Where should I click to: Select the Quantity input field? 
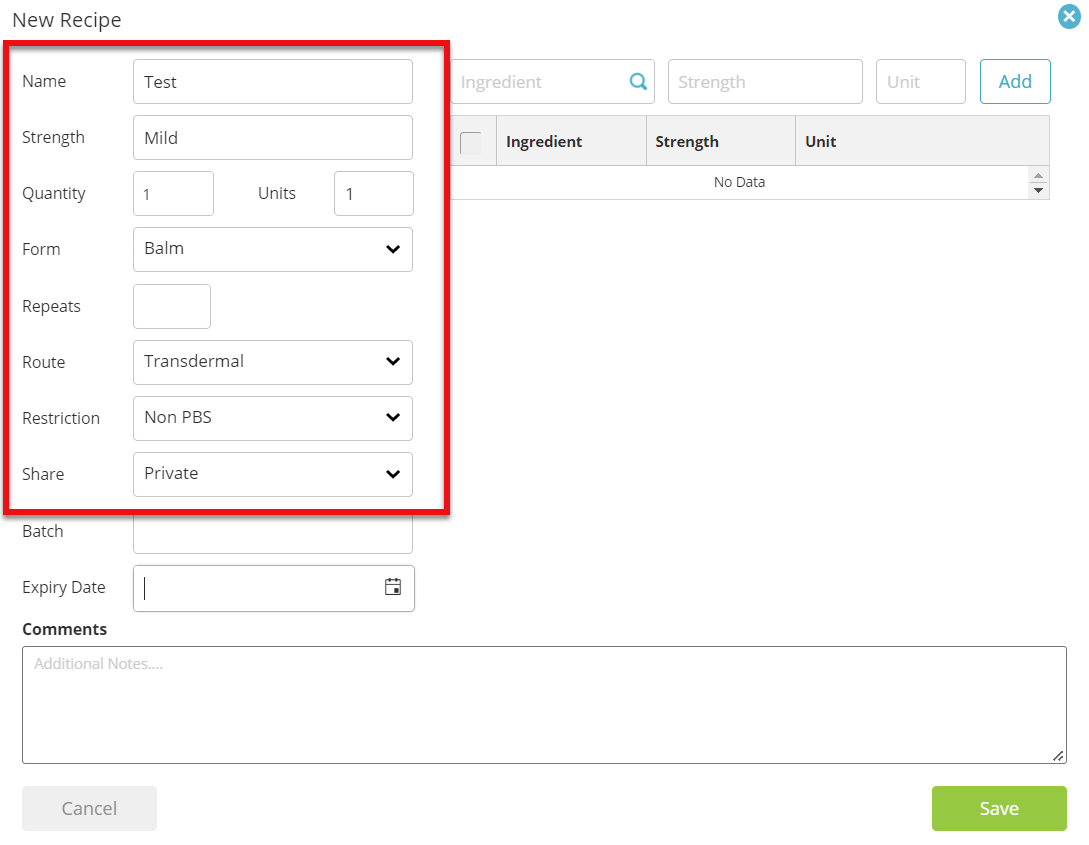click(174, 193)
